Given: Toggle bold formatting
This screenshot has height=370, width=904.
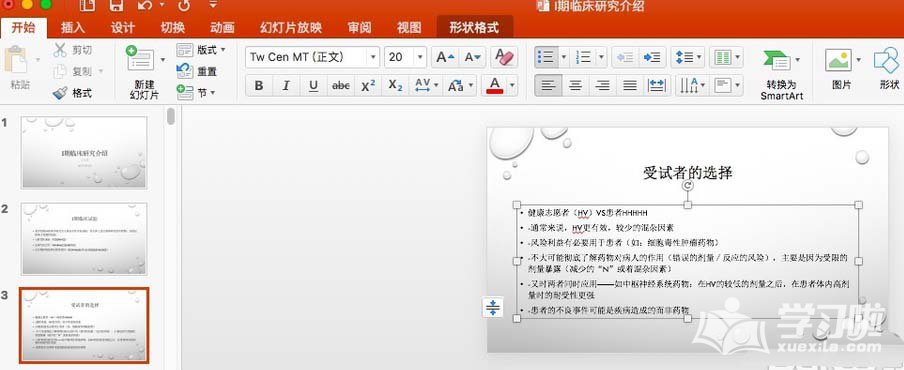Looking at the screenshot, I should tap(259, 86).
